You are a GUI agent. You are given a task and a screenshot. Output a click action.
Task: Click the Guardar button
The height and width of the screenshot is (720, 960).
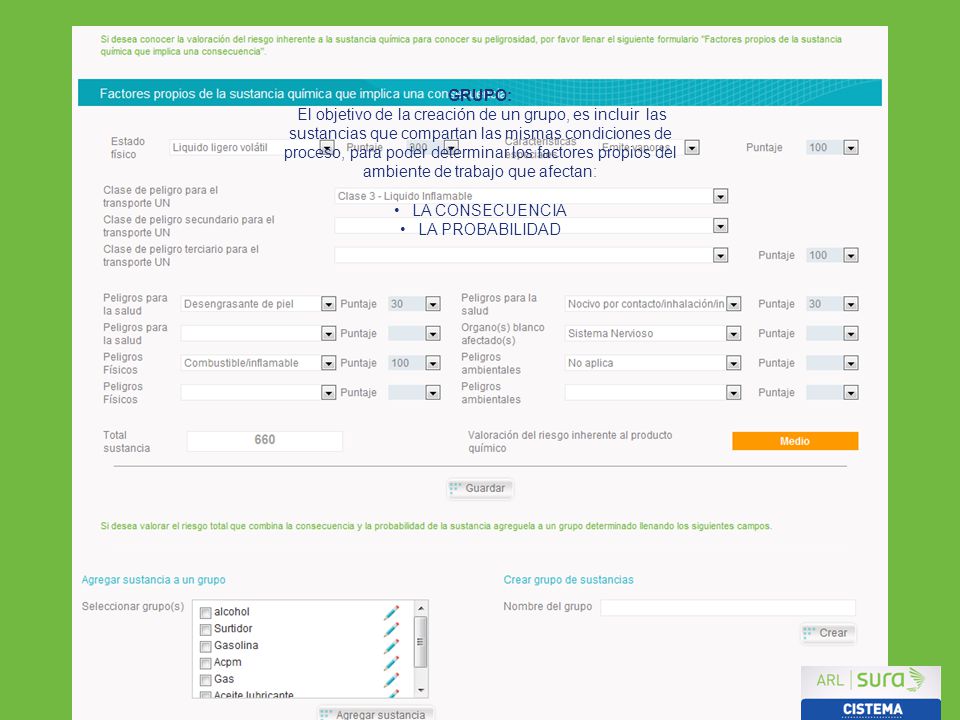[x=479, y=488]
